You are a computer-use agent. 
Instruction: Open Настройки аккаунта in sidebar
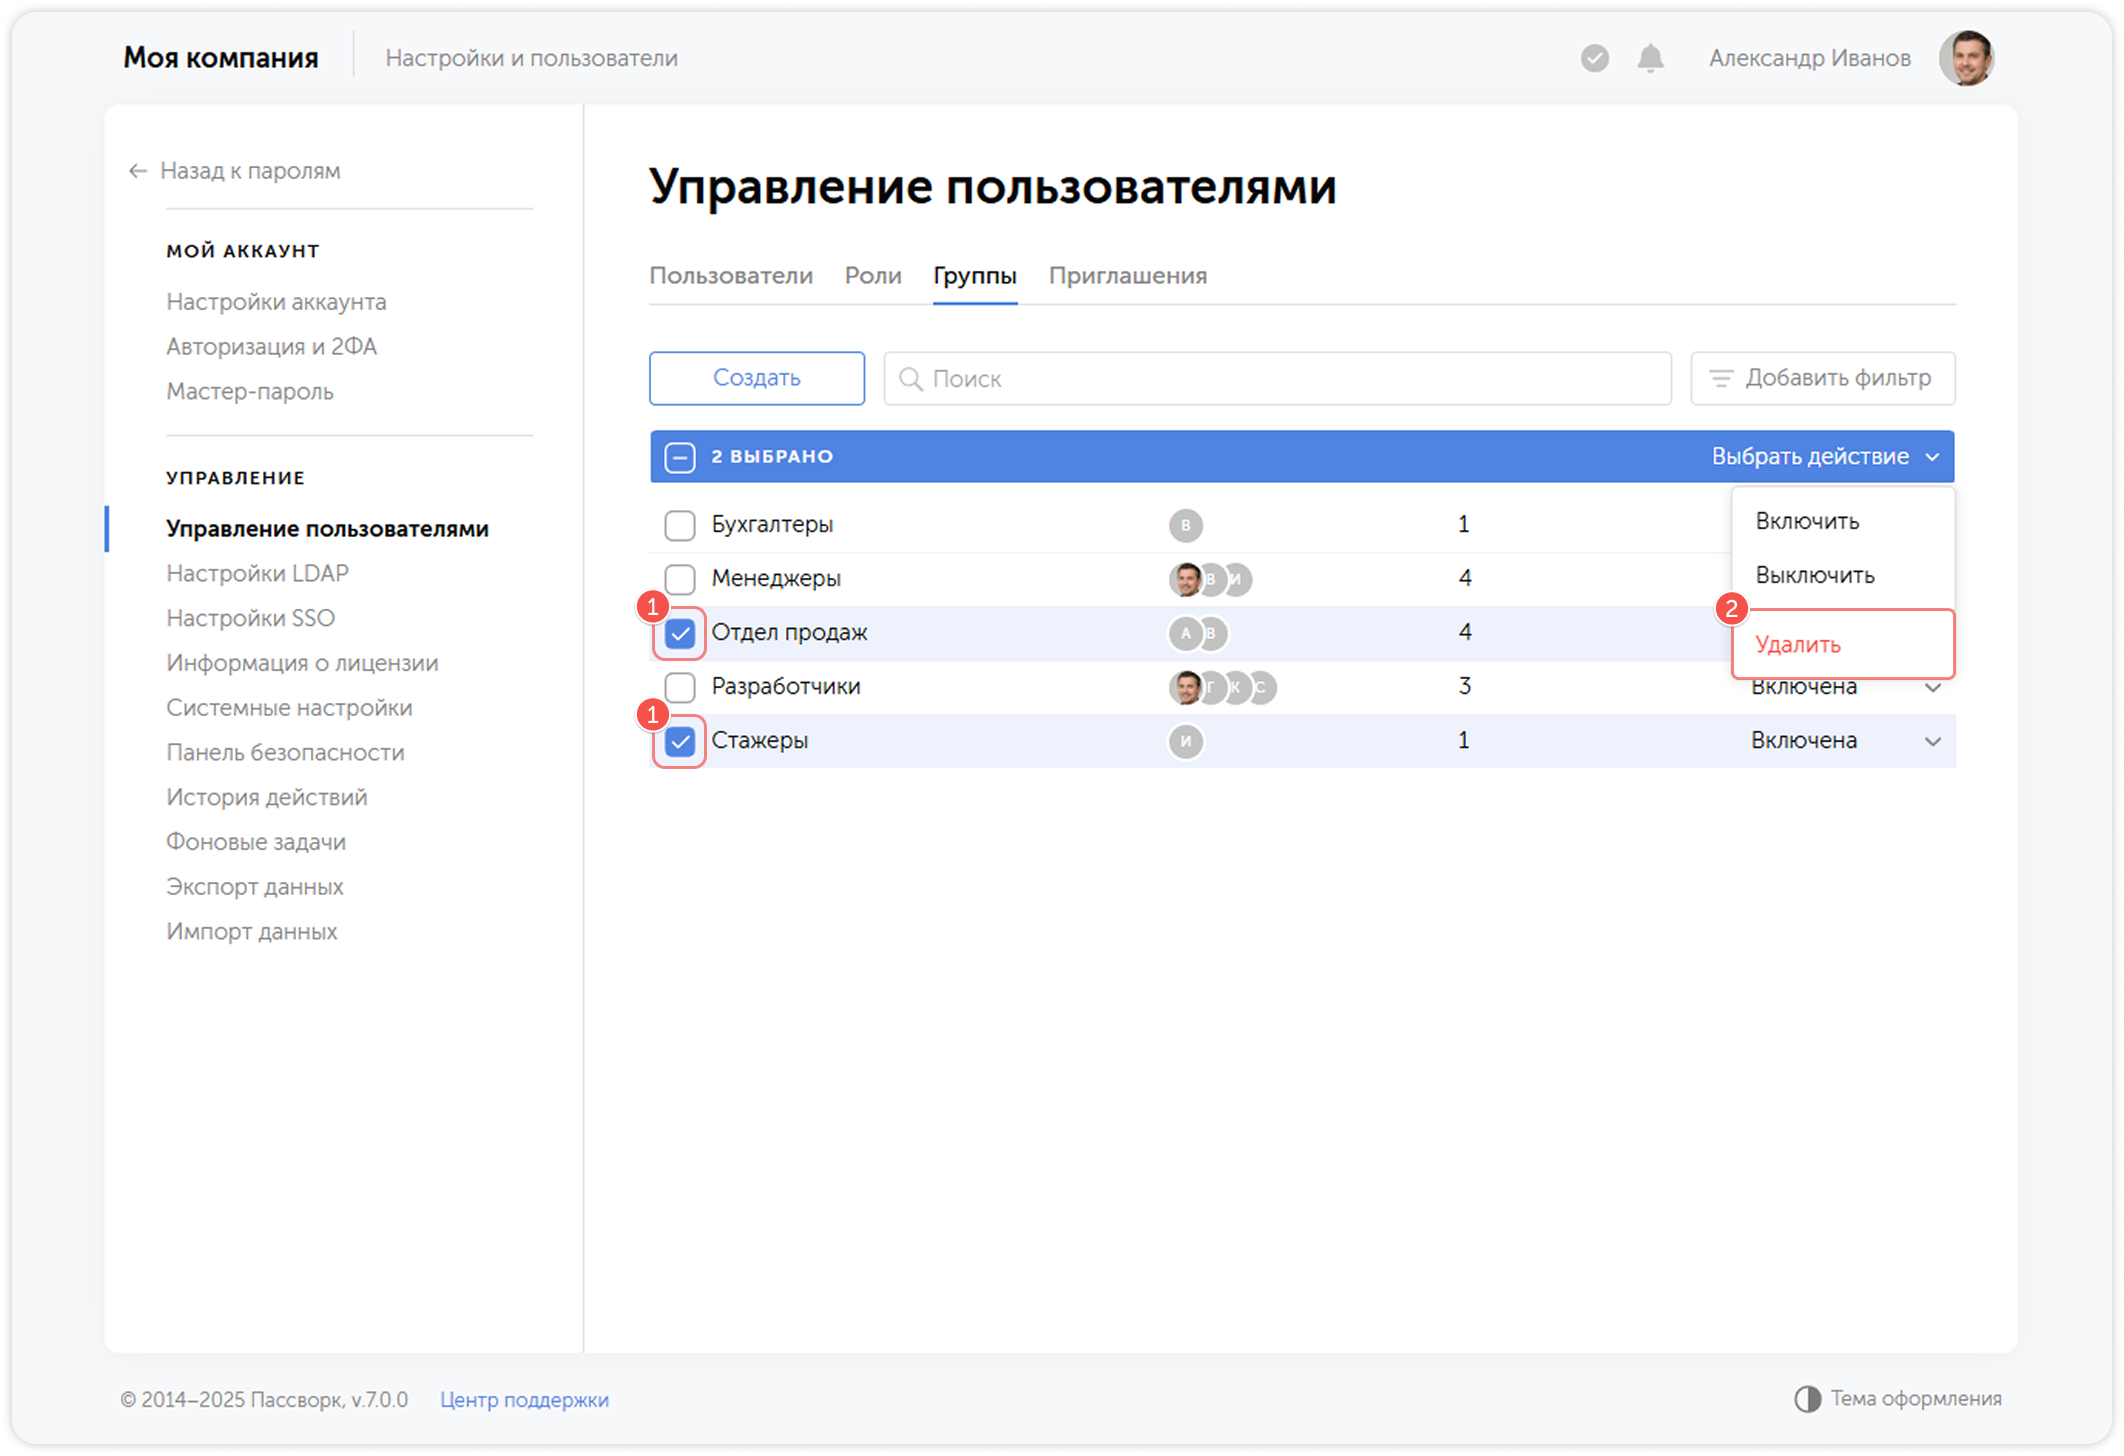pos(276,301)
